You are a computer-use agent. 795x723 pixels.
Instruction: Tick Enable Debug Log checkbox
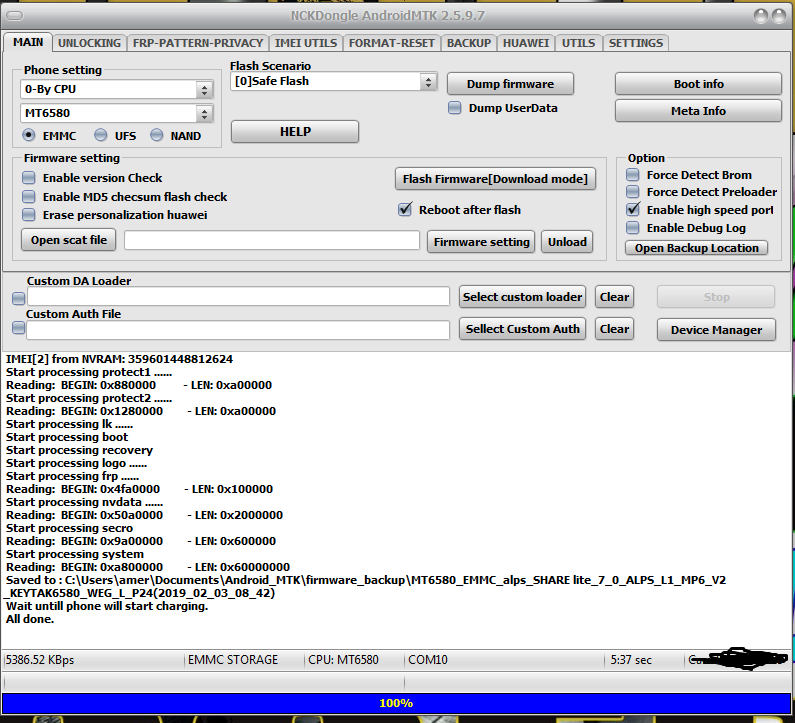click(633, 228)
